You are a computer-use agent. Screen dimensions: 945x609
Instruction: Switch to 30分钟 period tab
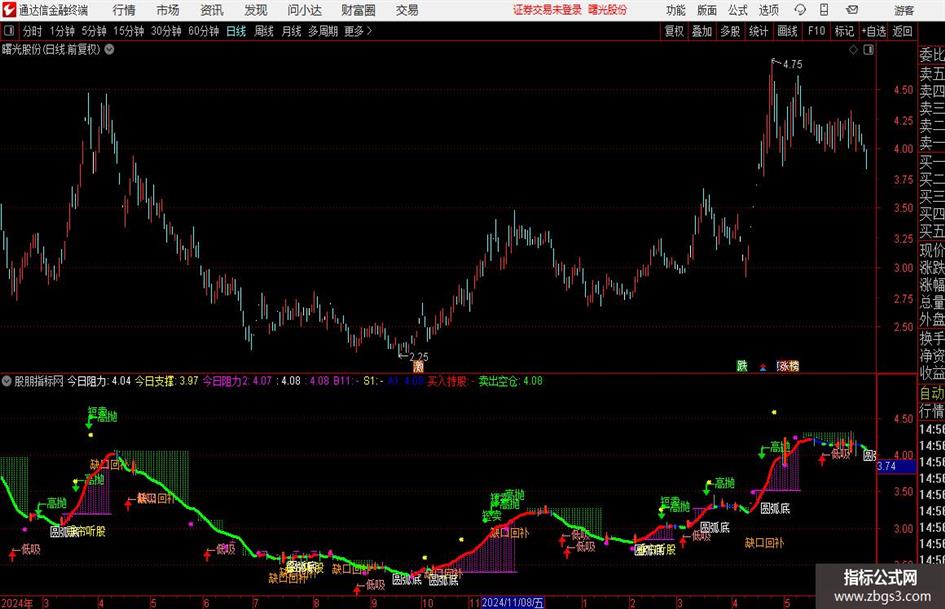click(x=166, y=31)
